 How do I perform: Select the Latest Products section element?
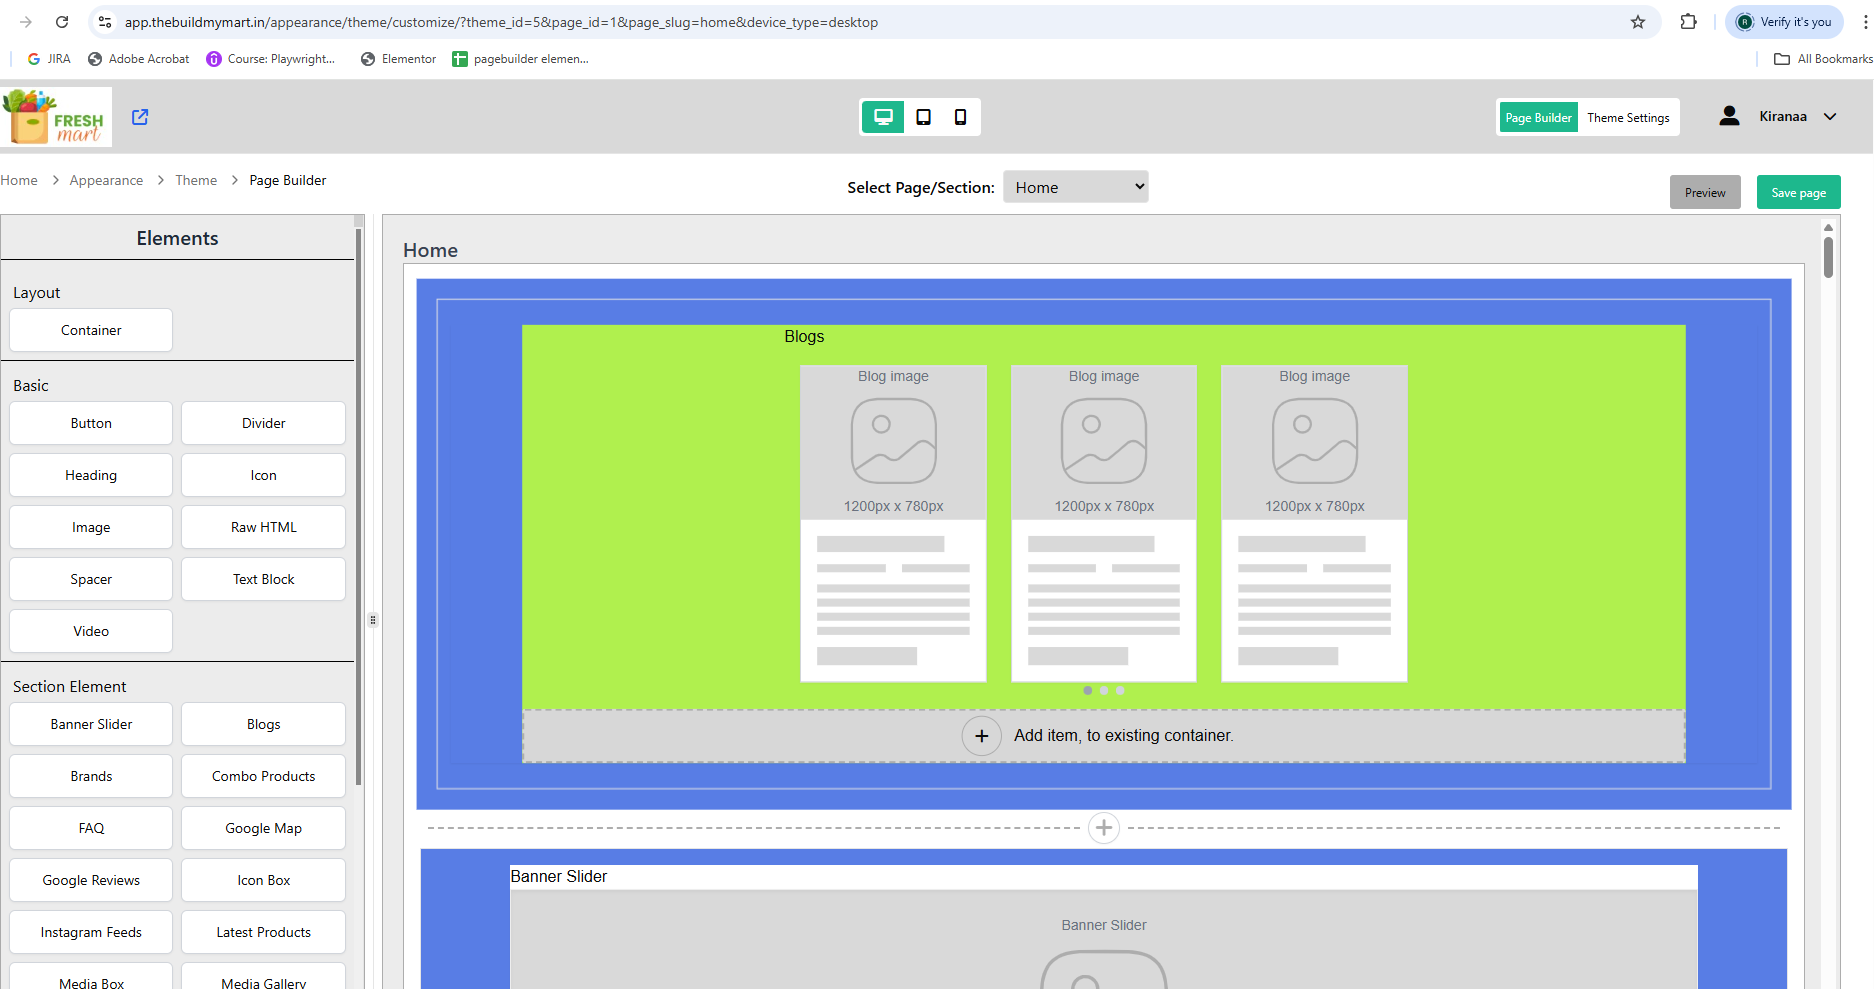[x=264, y=932]
